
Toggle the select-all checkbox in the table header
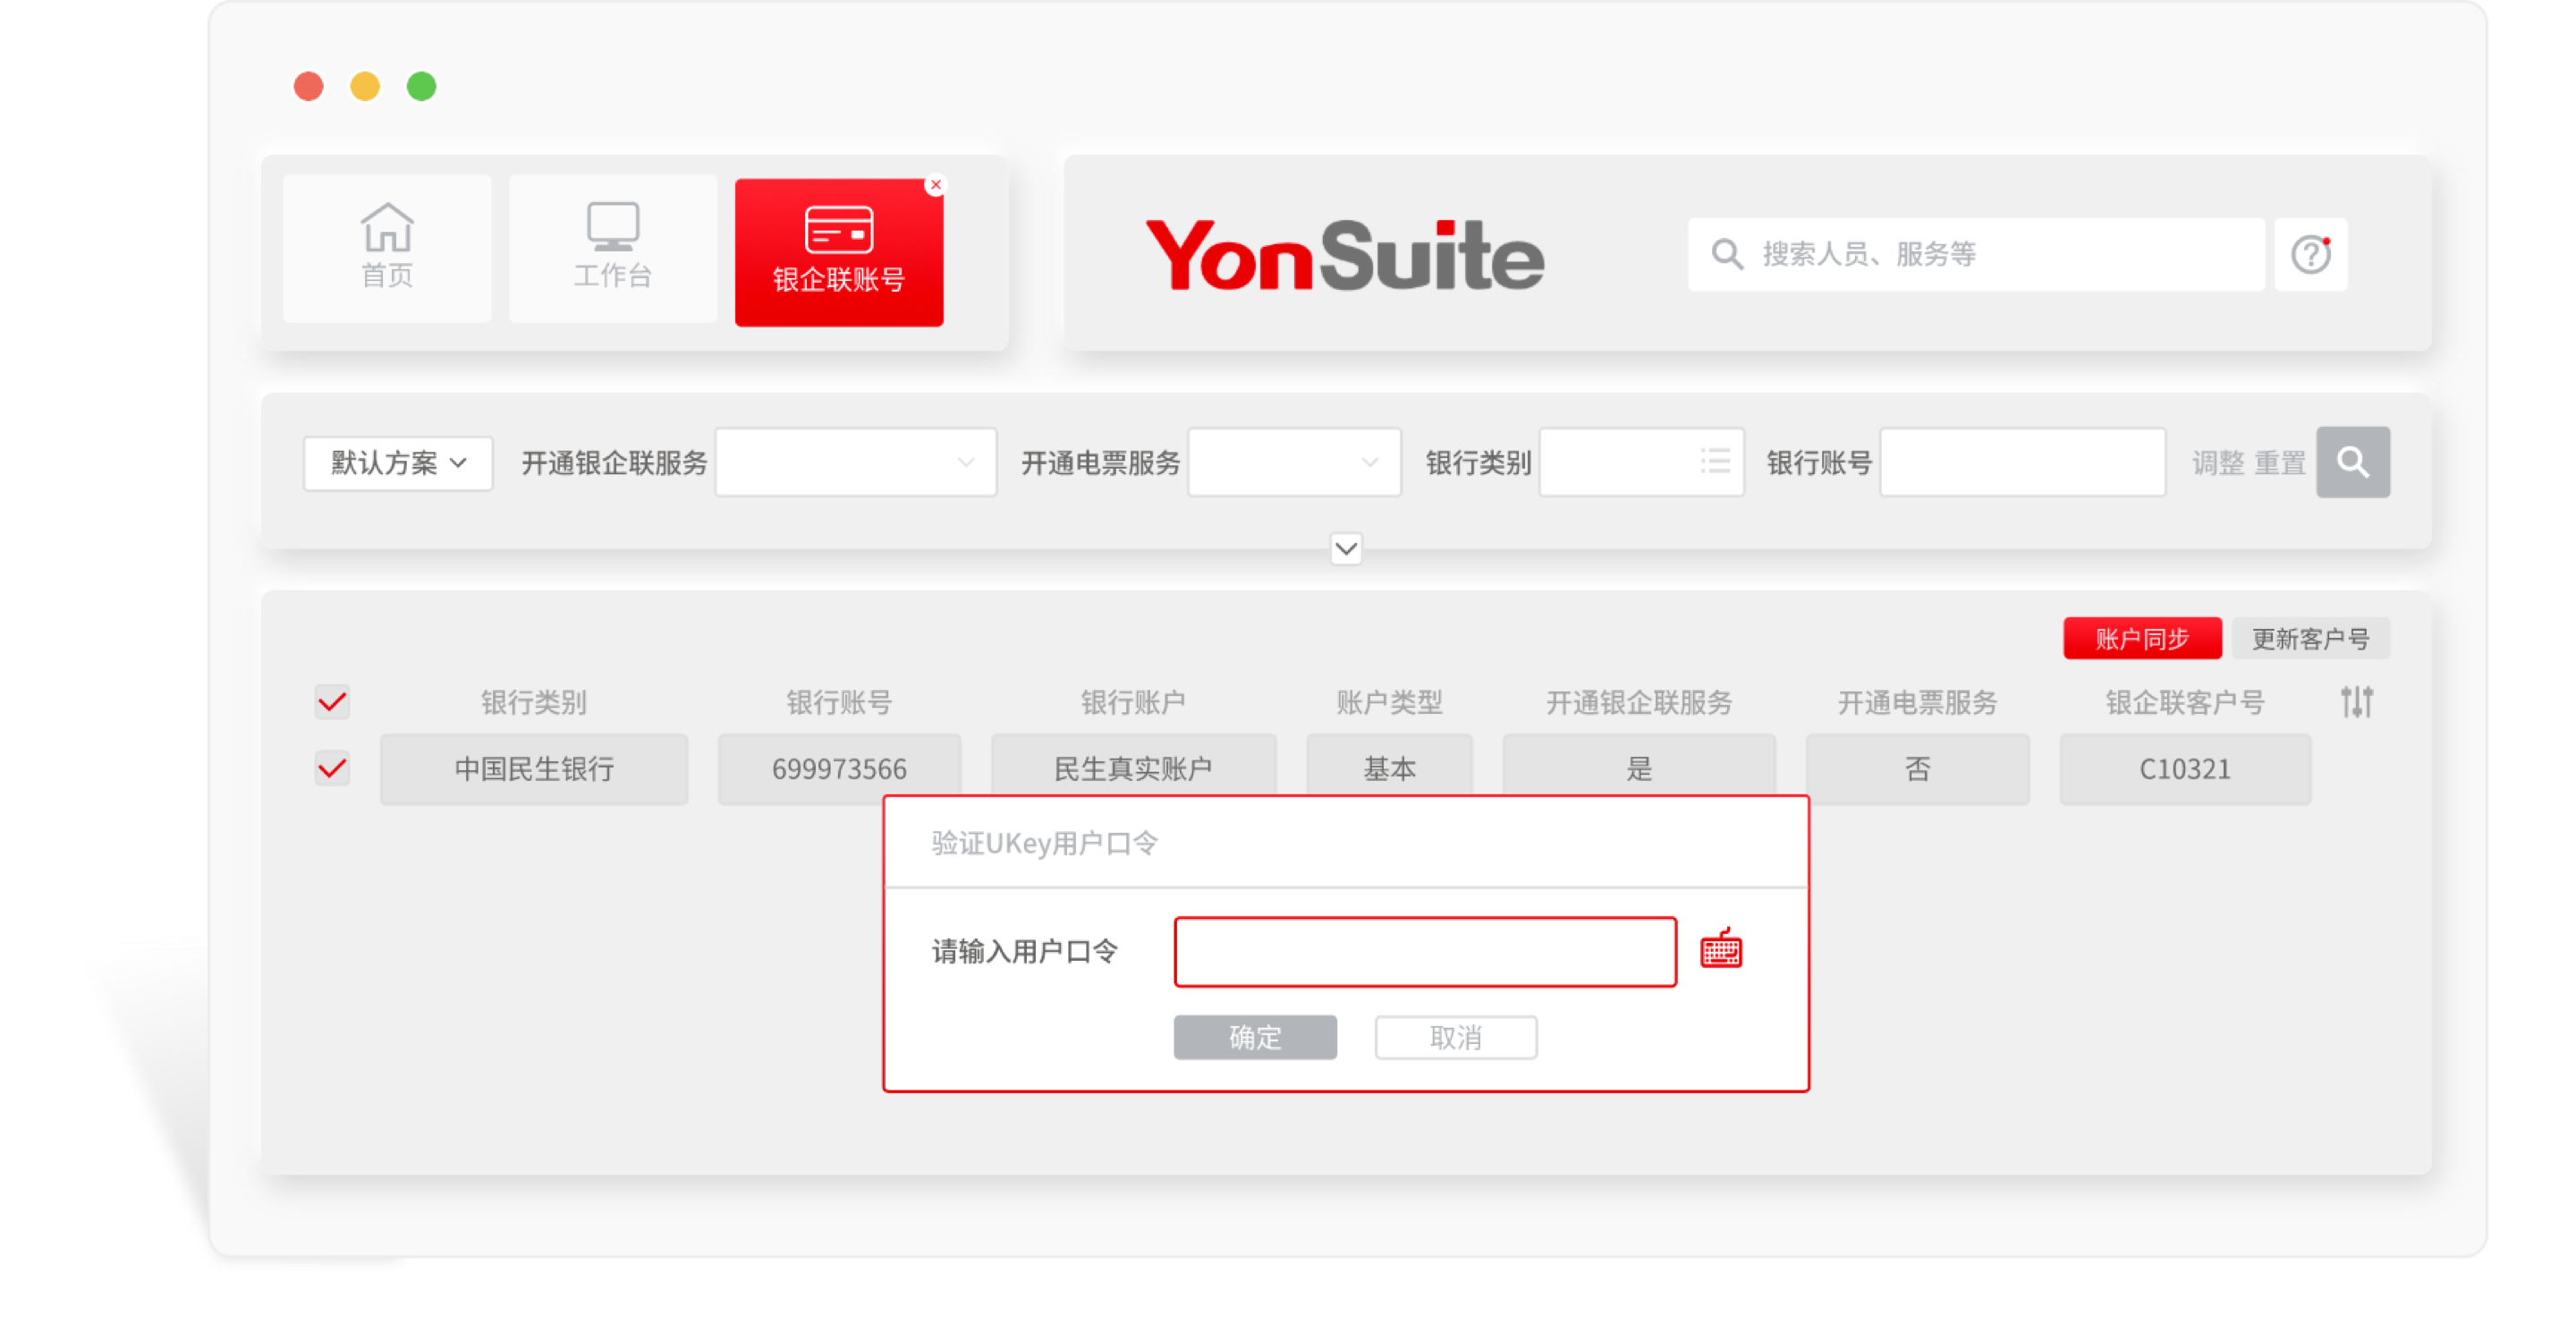point(332,702)
